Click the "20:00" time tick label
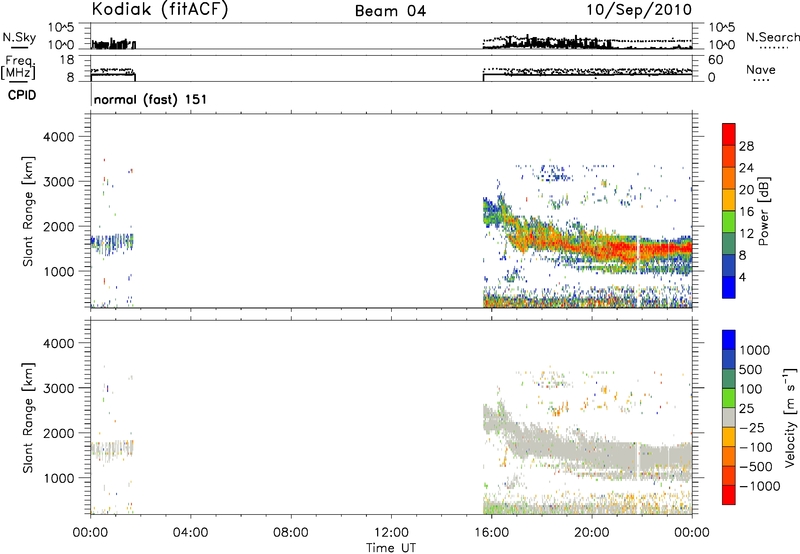This screenshot has height=554, width=800. point(591,533)
